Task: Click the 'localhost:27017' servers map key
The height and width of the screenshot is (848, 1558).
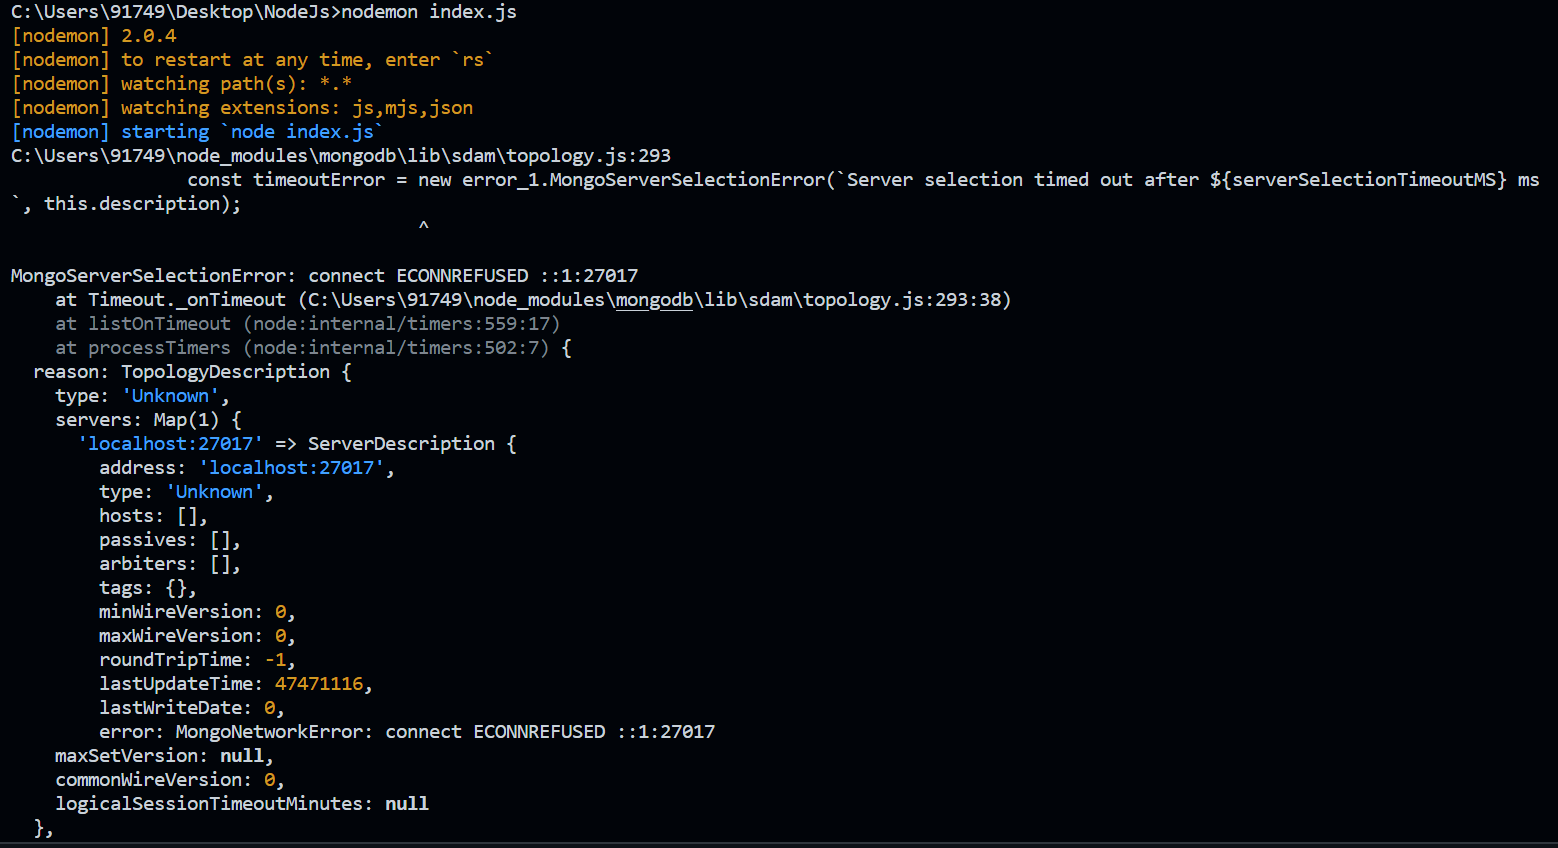Action: click(170, 444)
